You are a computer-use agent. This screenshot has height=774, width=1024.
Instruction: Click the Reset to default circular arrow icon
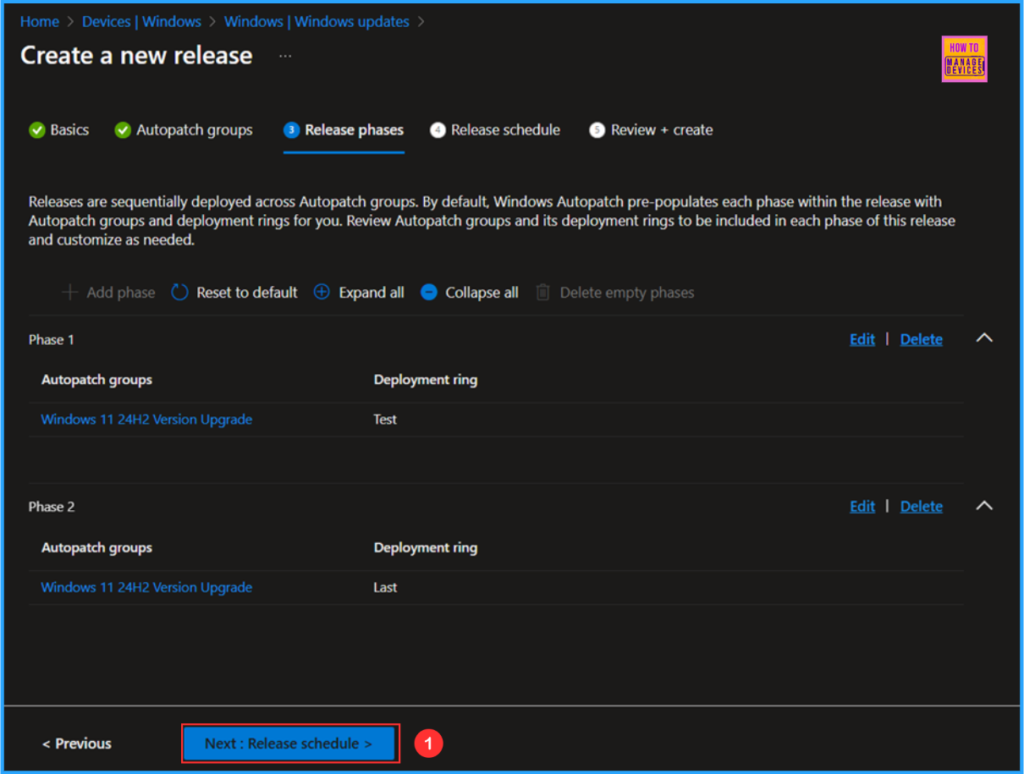tap(180, 292)
